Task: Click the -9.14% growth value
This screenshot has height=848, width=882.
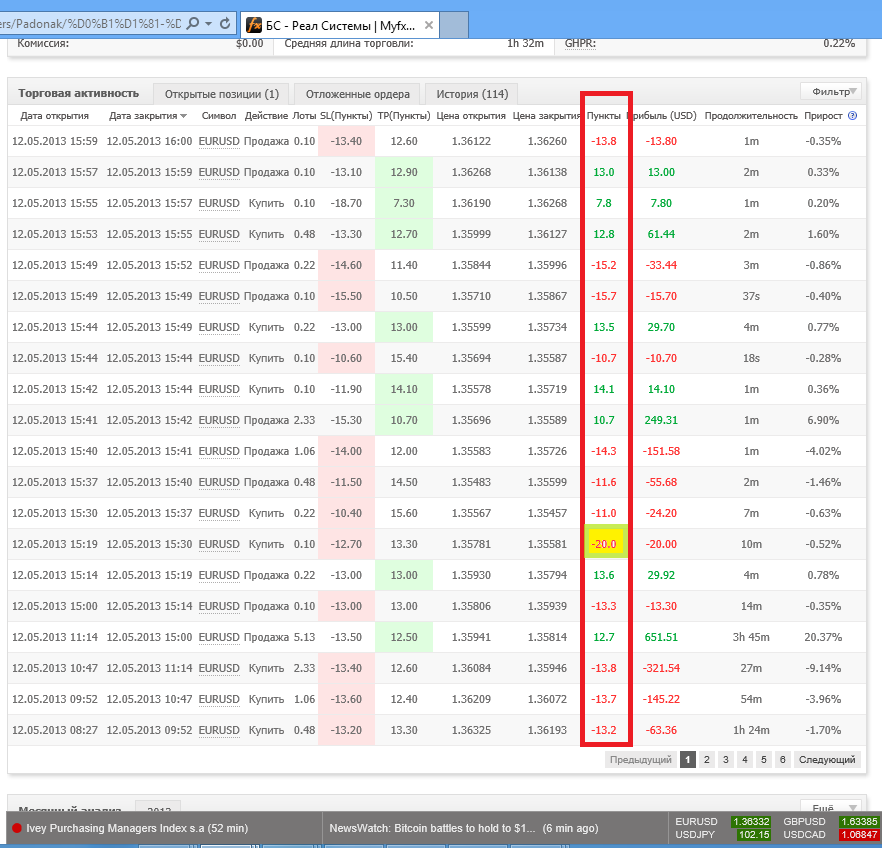Action: [x=823, y=668]
